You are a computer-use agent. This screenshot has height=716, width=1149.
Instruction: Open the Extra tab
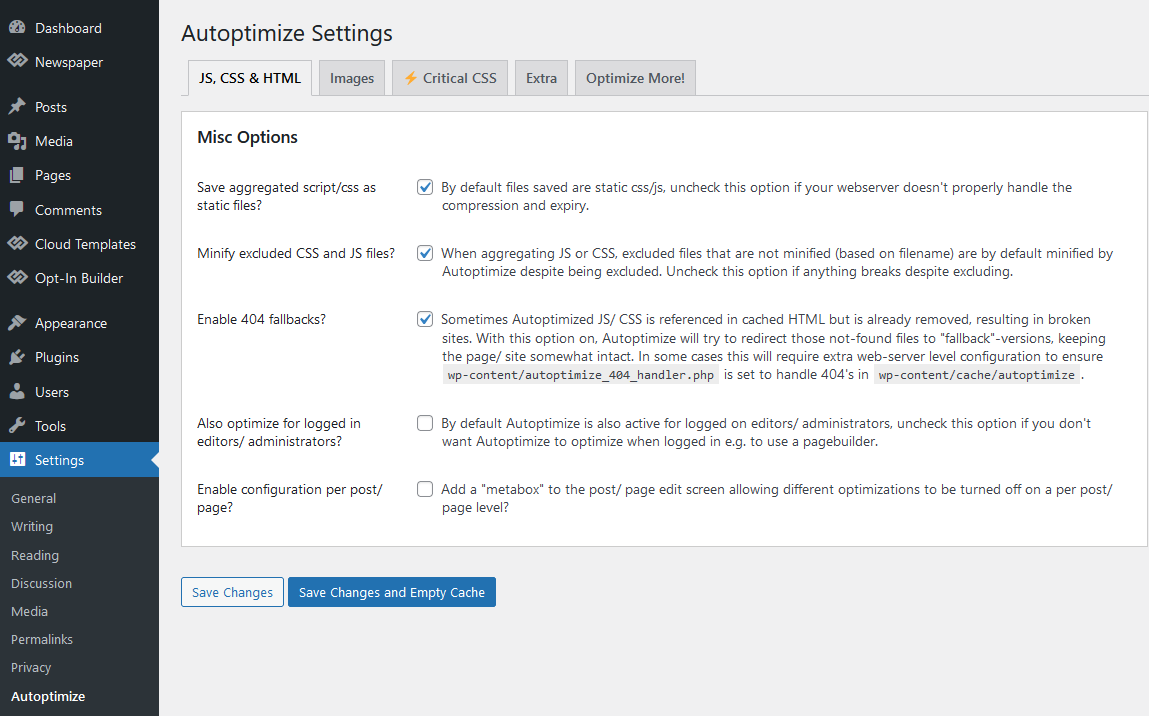542,78
